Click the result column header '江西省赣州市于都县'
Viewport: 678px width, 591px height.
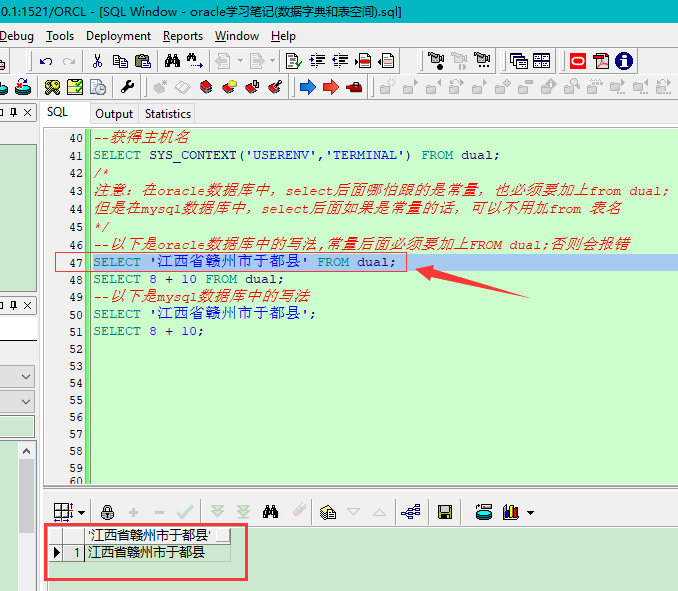click(158, 536)
